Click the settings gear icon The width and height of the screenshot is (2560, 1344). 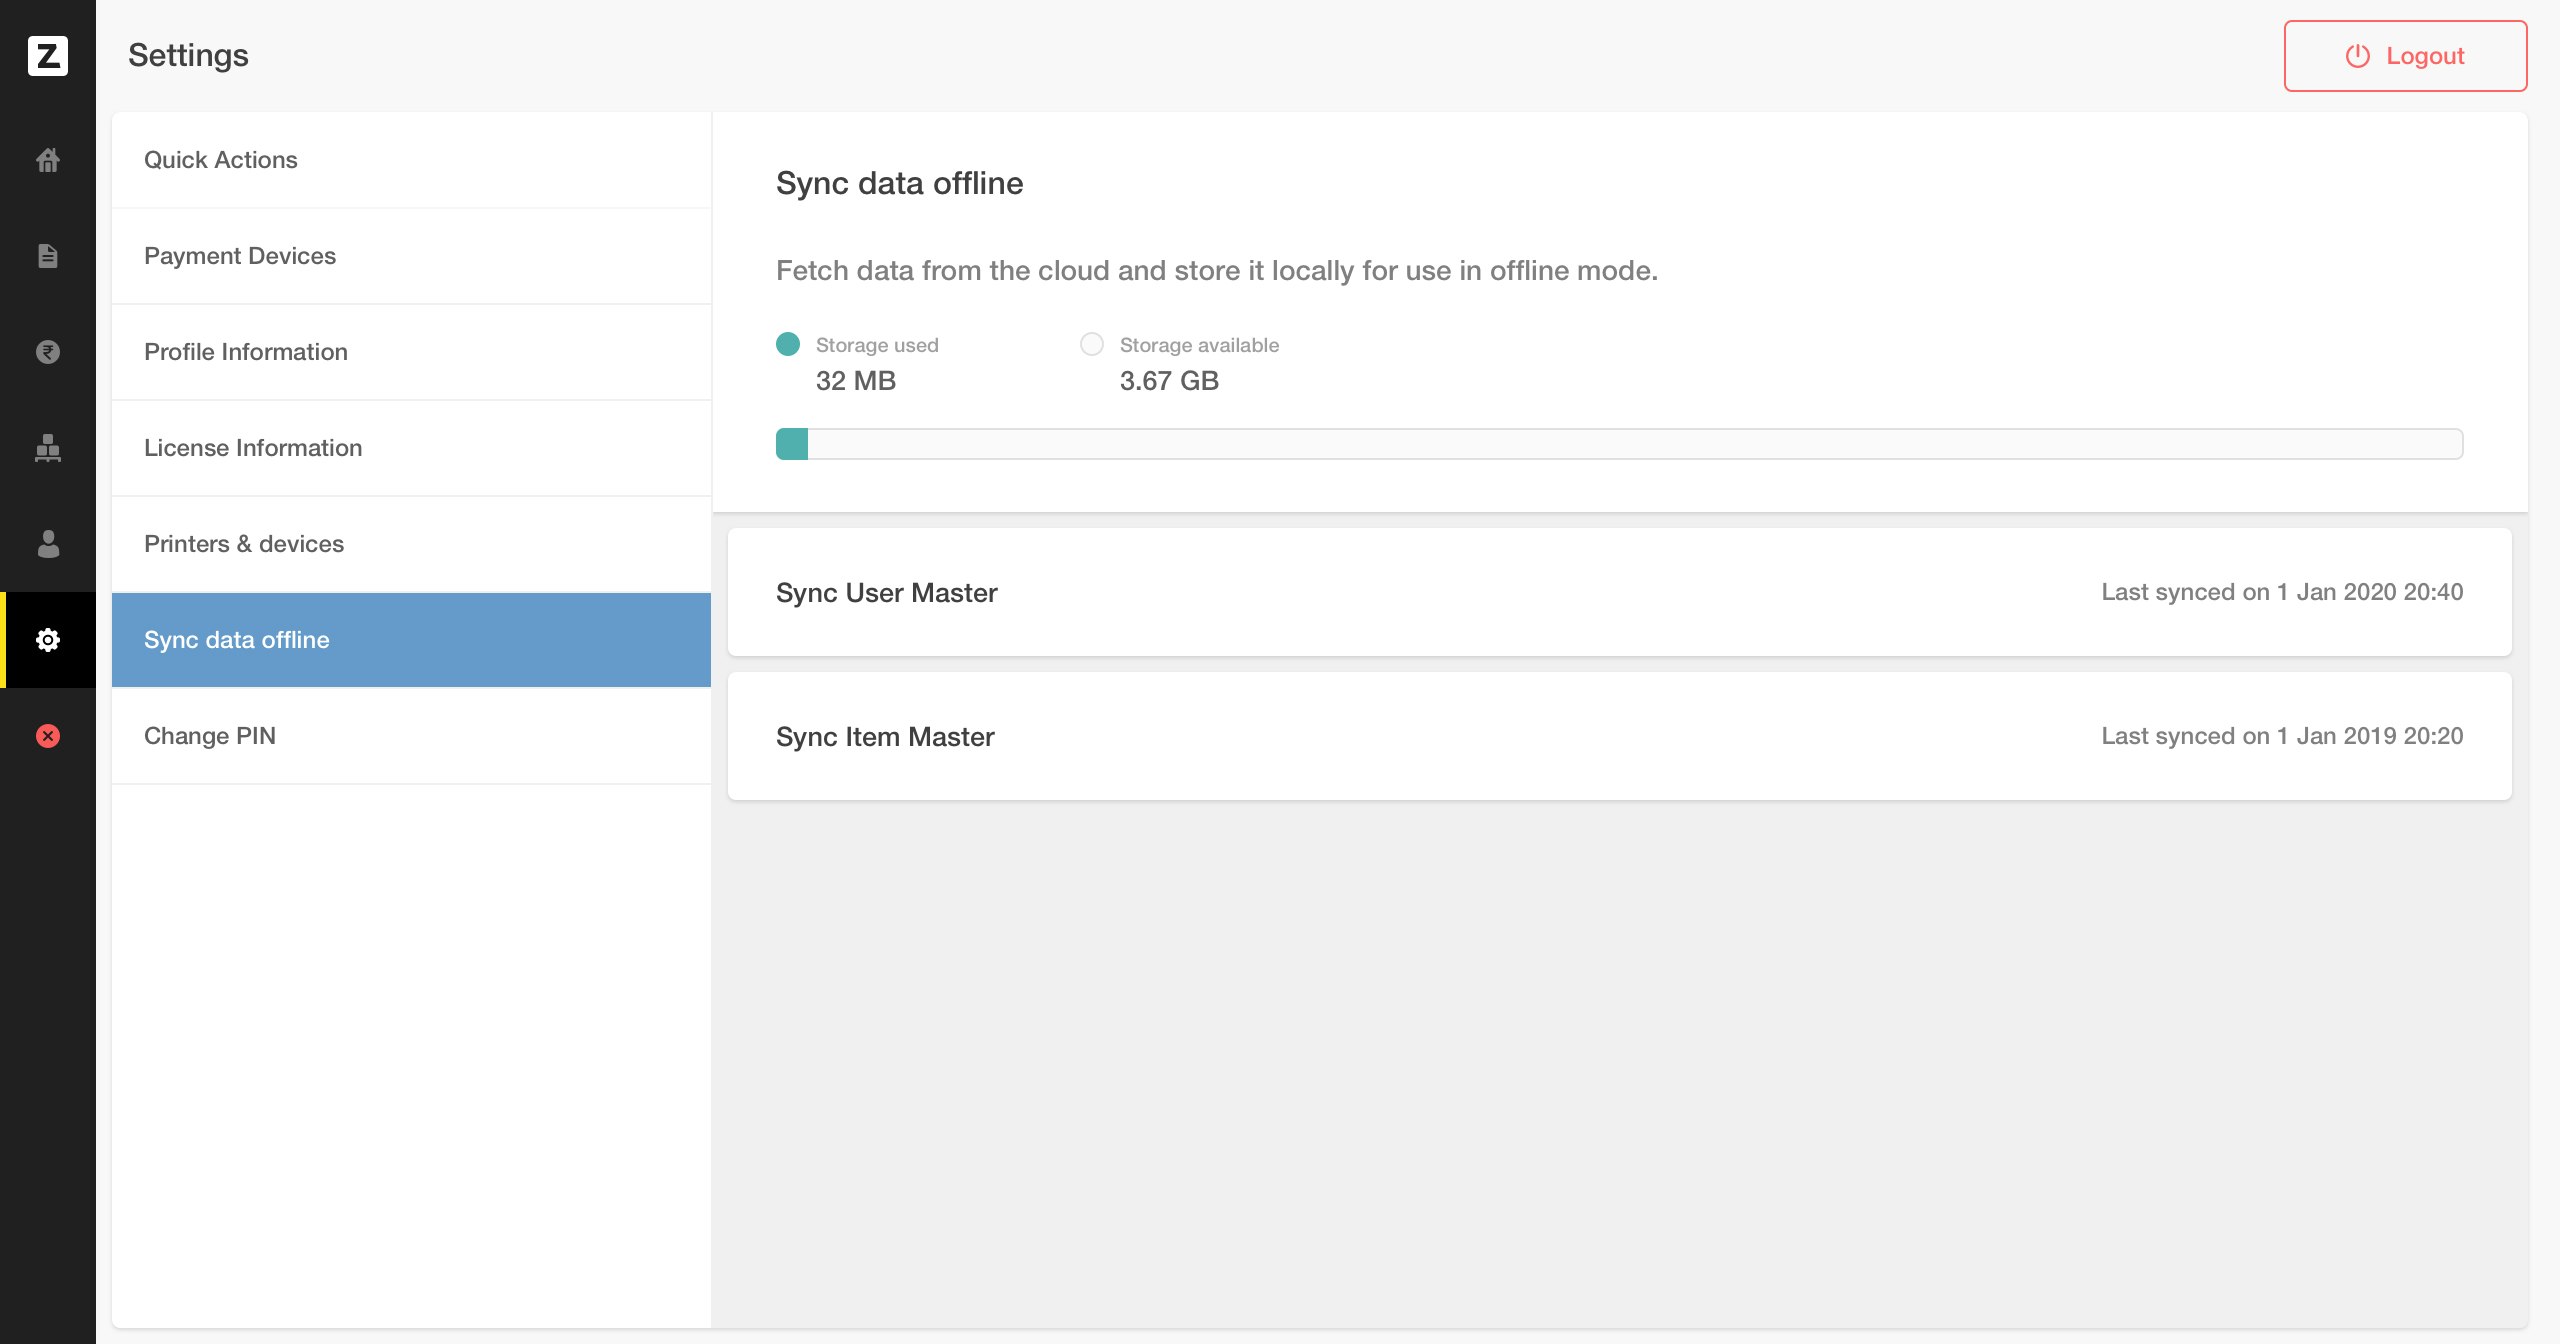tap(48, 640)
